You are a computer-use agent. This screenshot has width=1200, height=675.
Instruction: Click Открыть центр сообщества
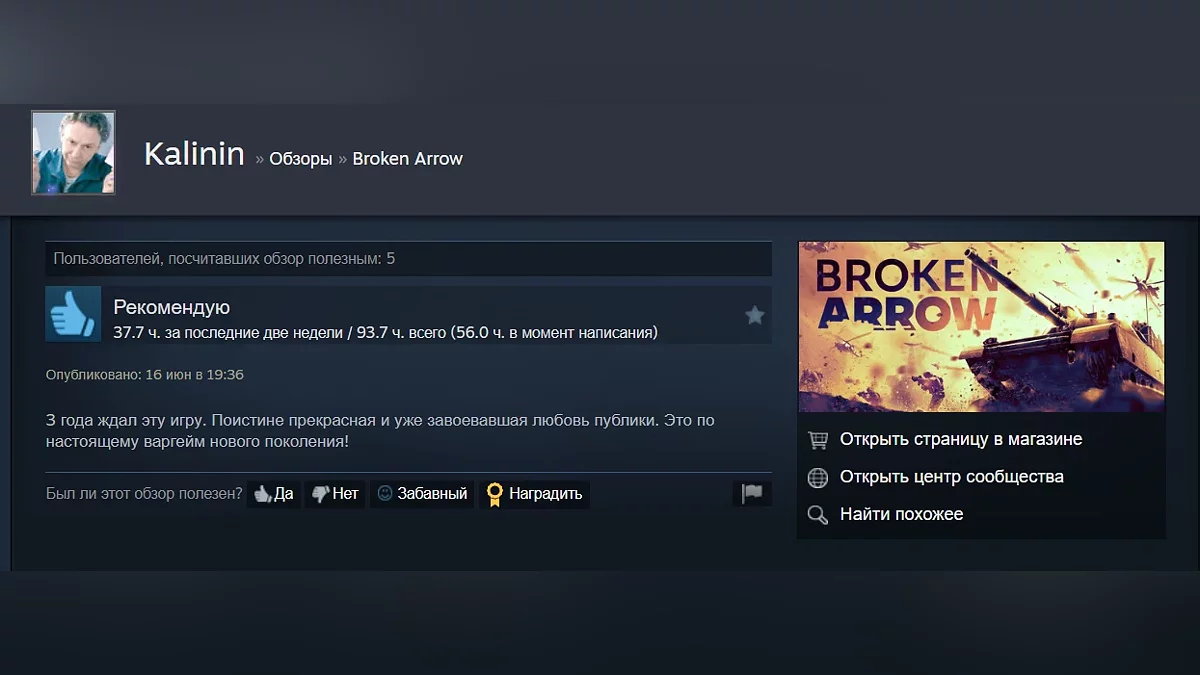951,477
